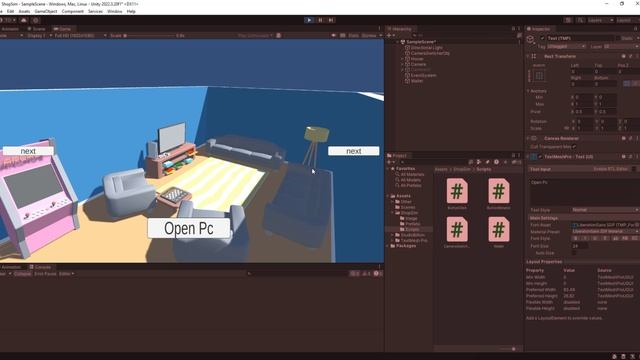Select the Scenes folder in Project
Screen dimensions: 640x360
tap(408, 207)
